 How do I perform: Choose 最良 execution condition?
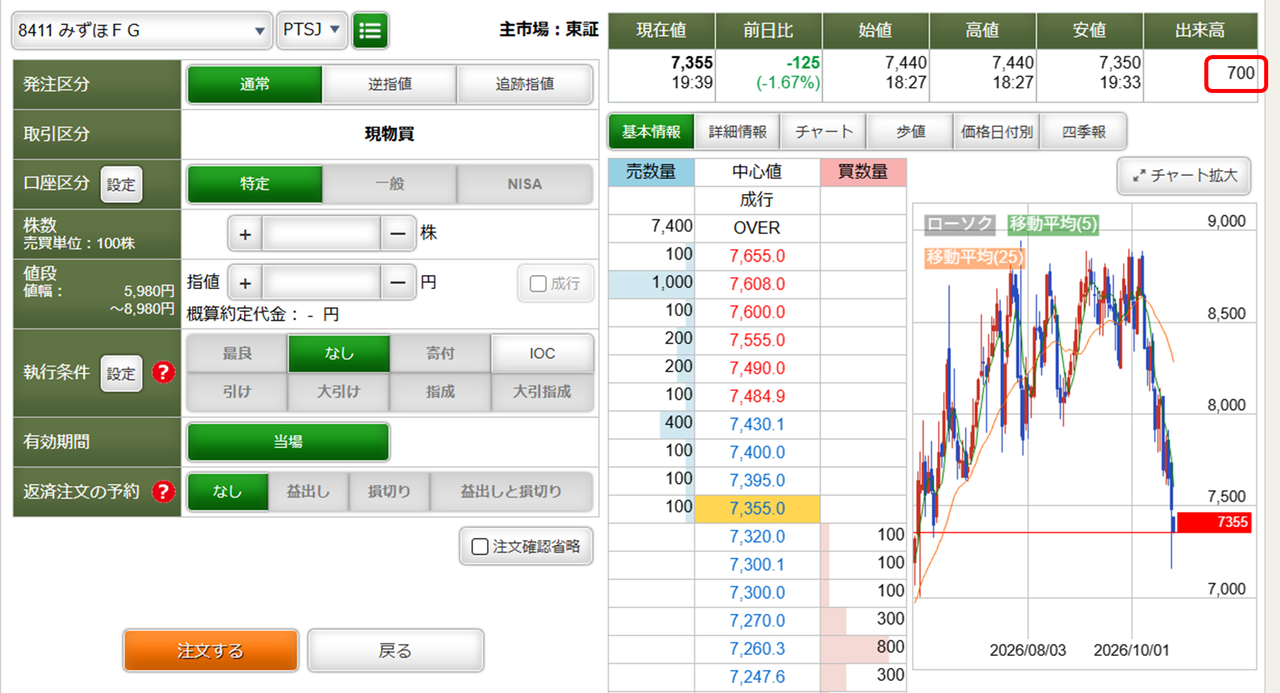237,353
